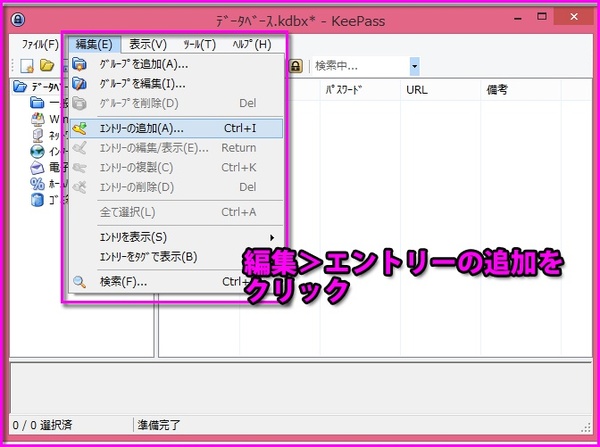Click the URL column header

pyautogui.click(x=440, y=90)
